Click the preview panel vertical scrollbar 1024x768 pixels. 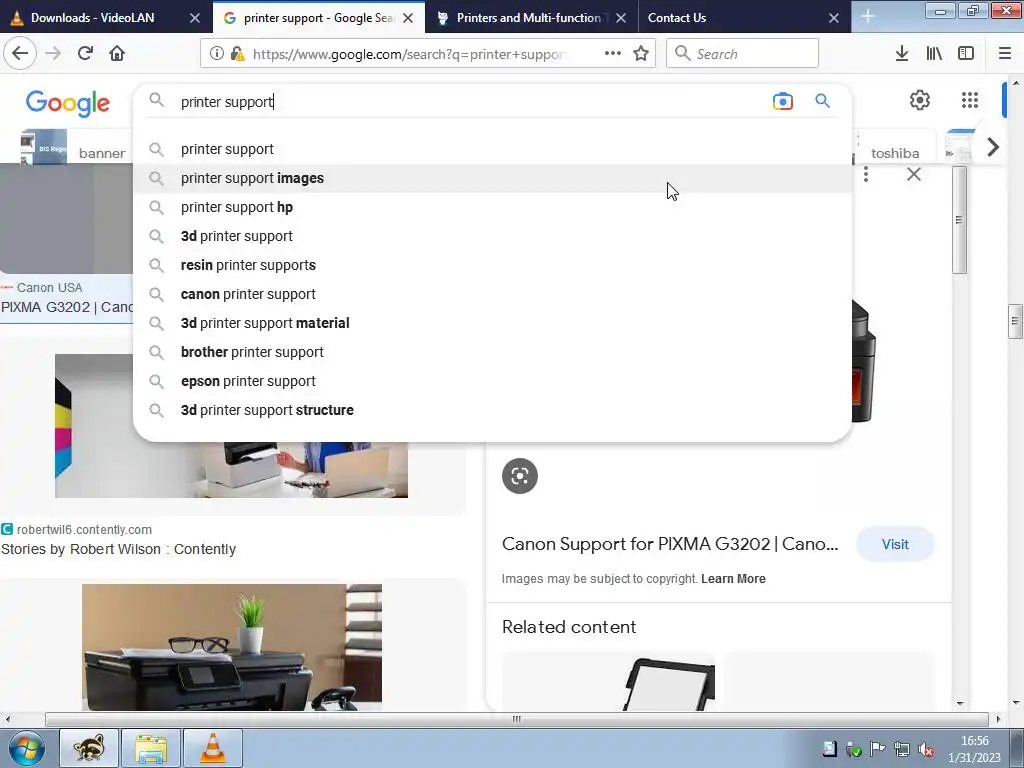pos(959,220)
